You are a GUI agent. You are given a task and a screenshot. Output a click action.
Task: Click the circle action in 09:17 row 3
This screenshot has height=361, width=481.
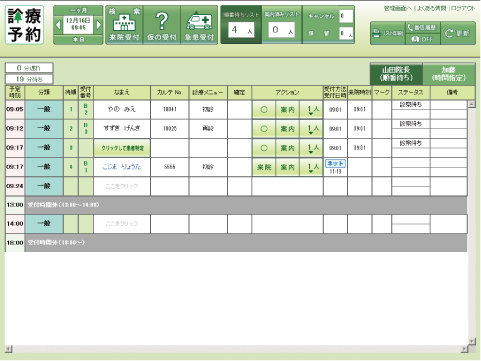tap(264, 148)
